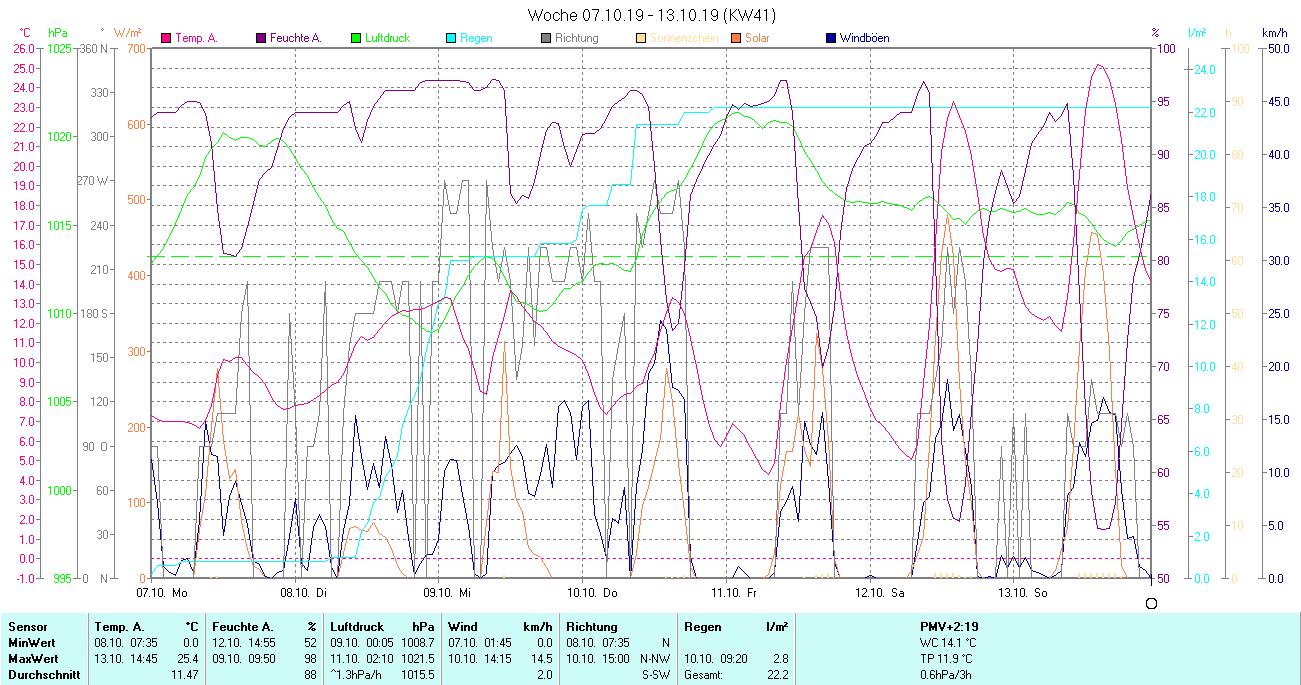Click the green Luftdruck legend swatch
This screenshot has height=685, width=1301.
click(x=356, y=38)
